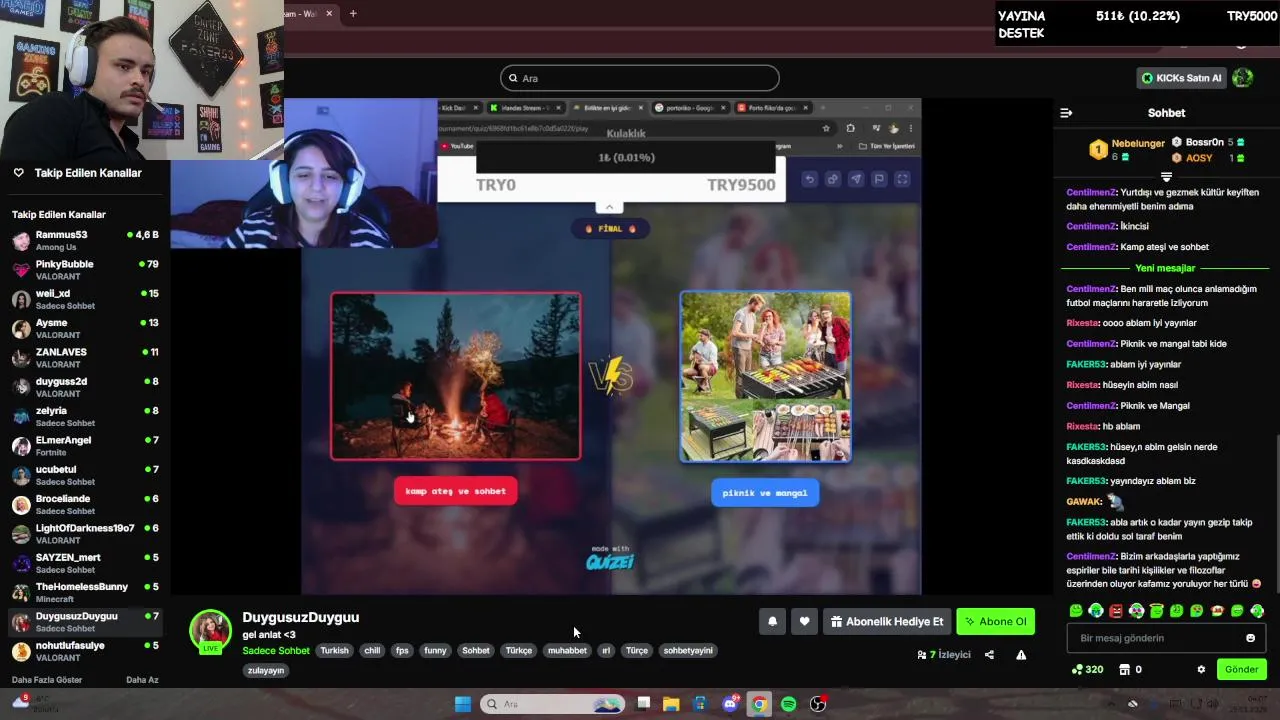
Task: Open Spotify from the taskbar
Action: 788,704
